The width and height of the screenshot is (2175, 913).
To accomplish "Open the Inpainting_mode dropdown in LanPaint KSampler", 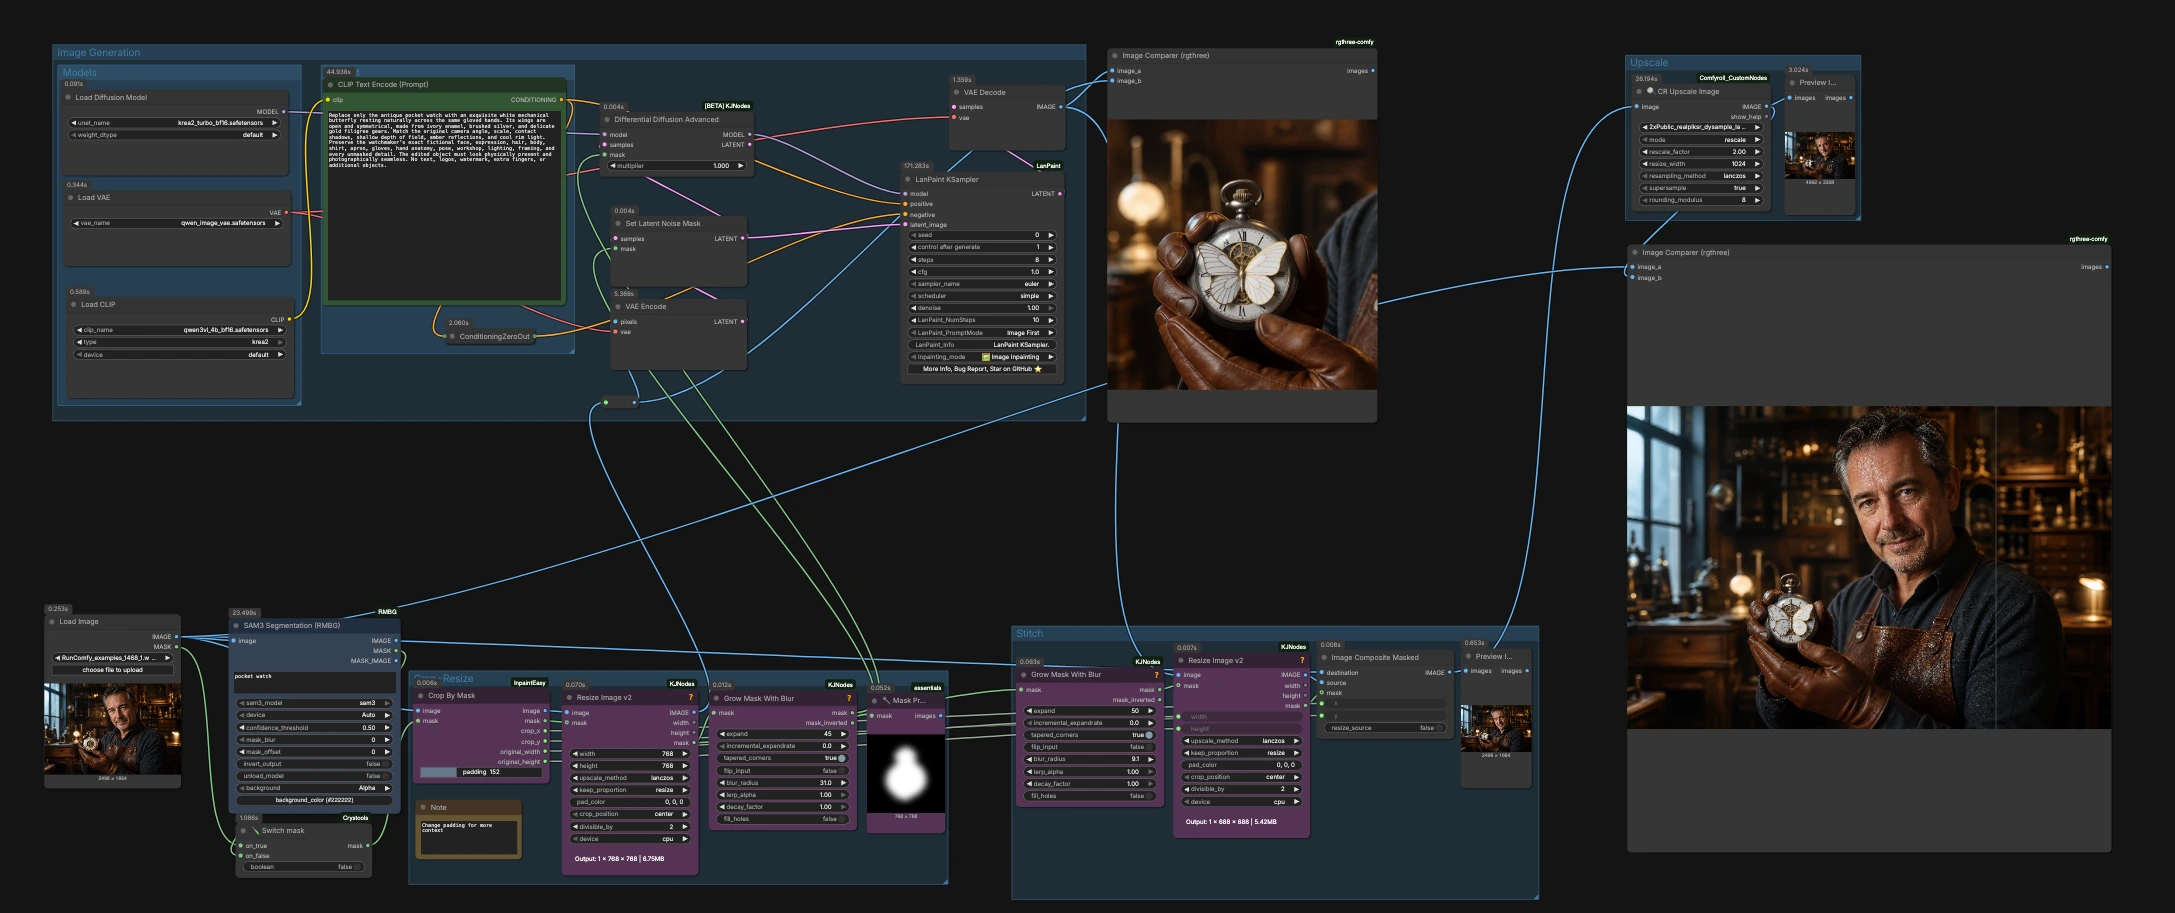I will [x=982, y=357].
